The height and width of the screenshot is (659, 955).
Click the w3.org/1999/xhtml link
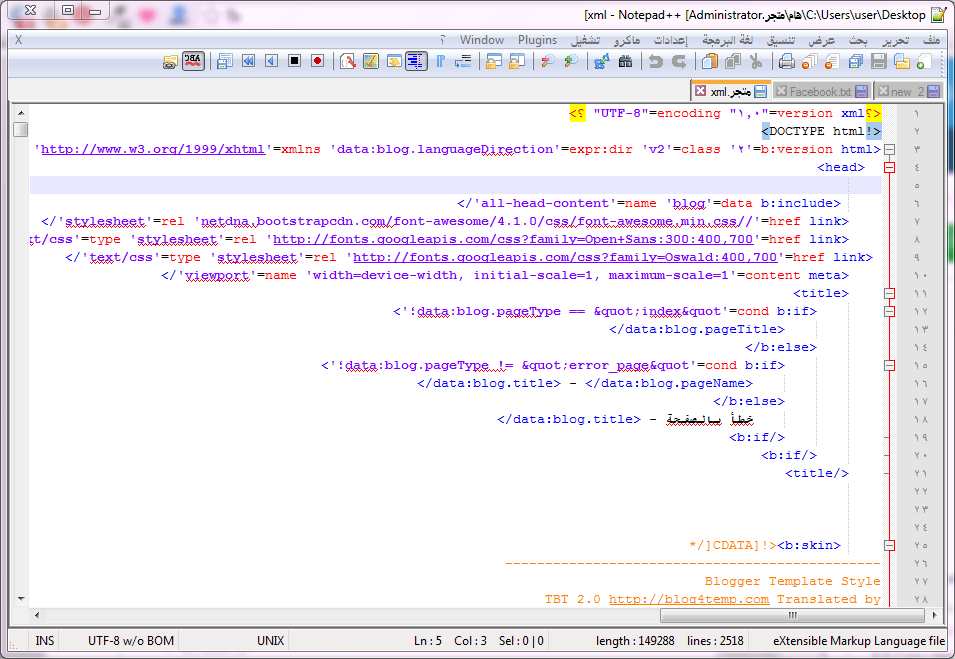point(153,149)
